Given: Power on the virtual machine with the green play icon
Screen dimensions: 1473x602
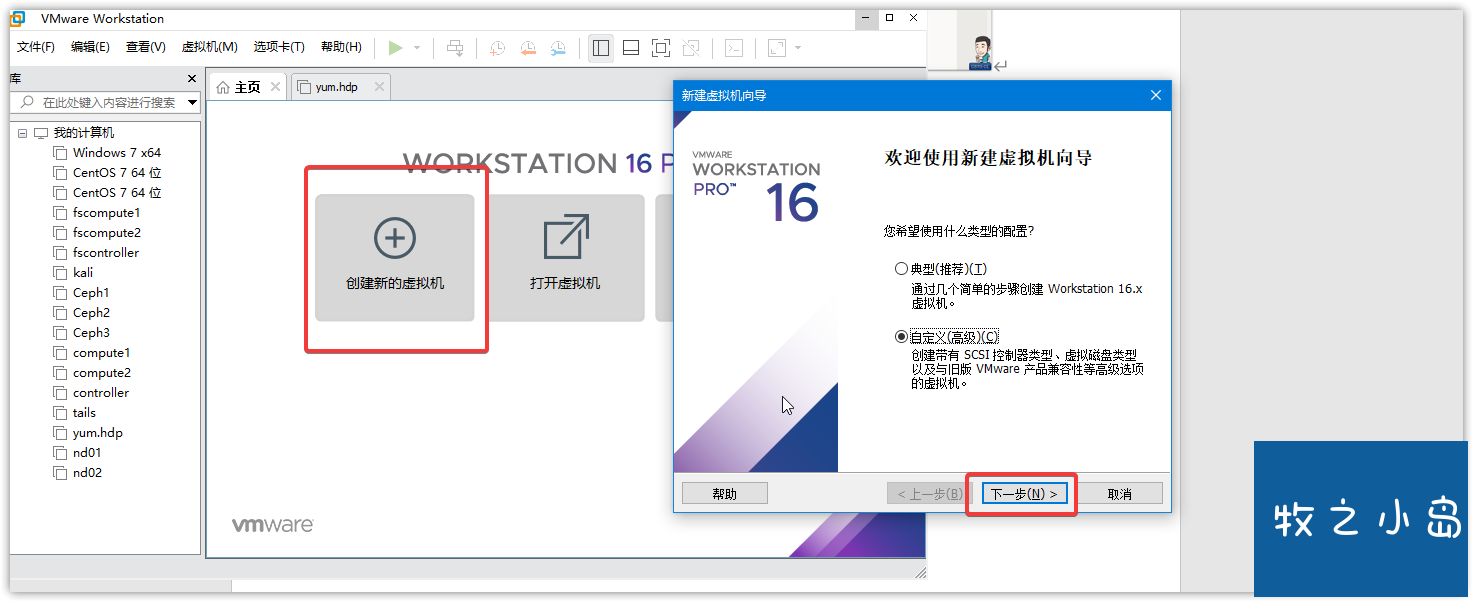Looking at the screenshot, I should pyautogui.click(x=396, y=47).
